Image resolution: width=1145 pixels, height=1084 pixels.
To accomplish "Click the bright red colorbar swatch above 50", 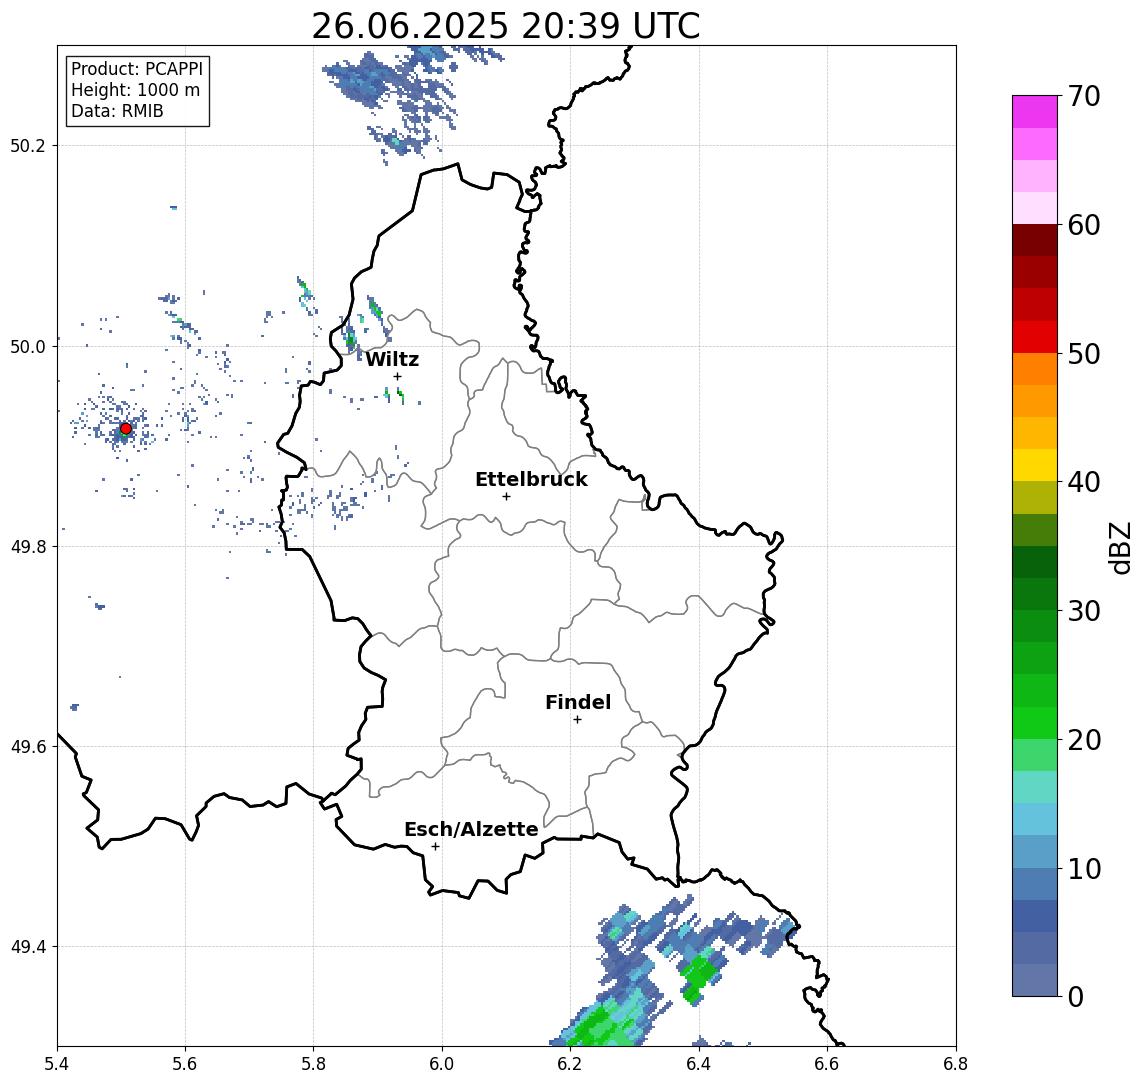I will click(1035, 337).
